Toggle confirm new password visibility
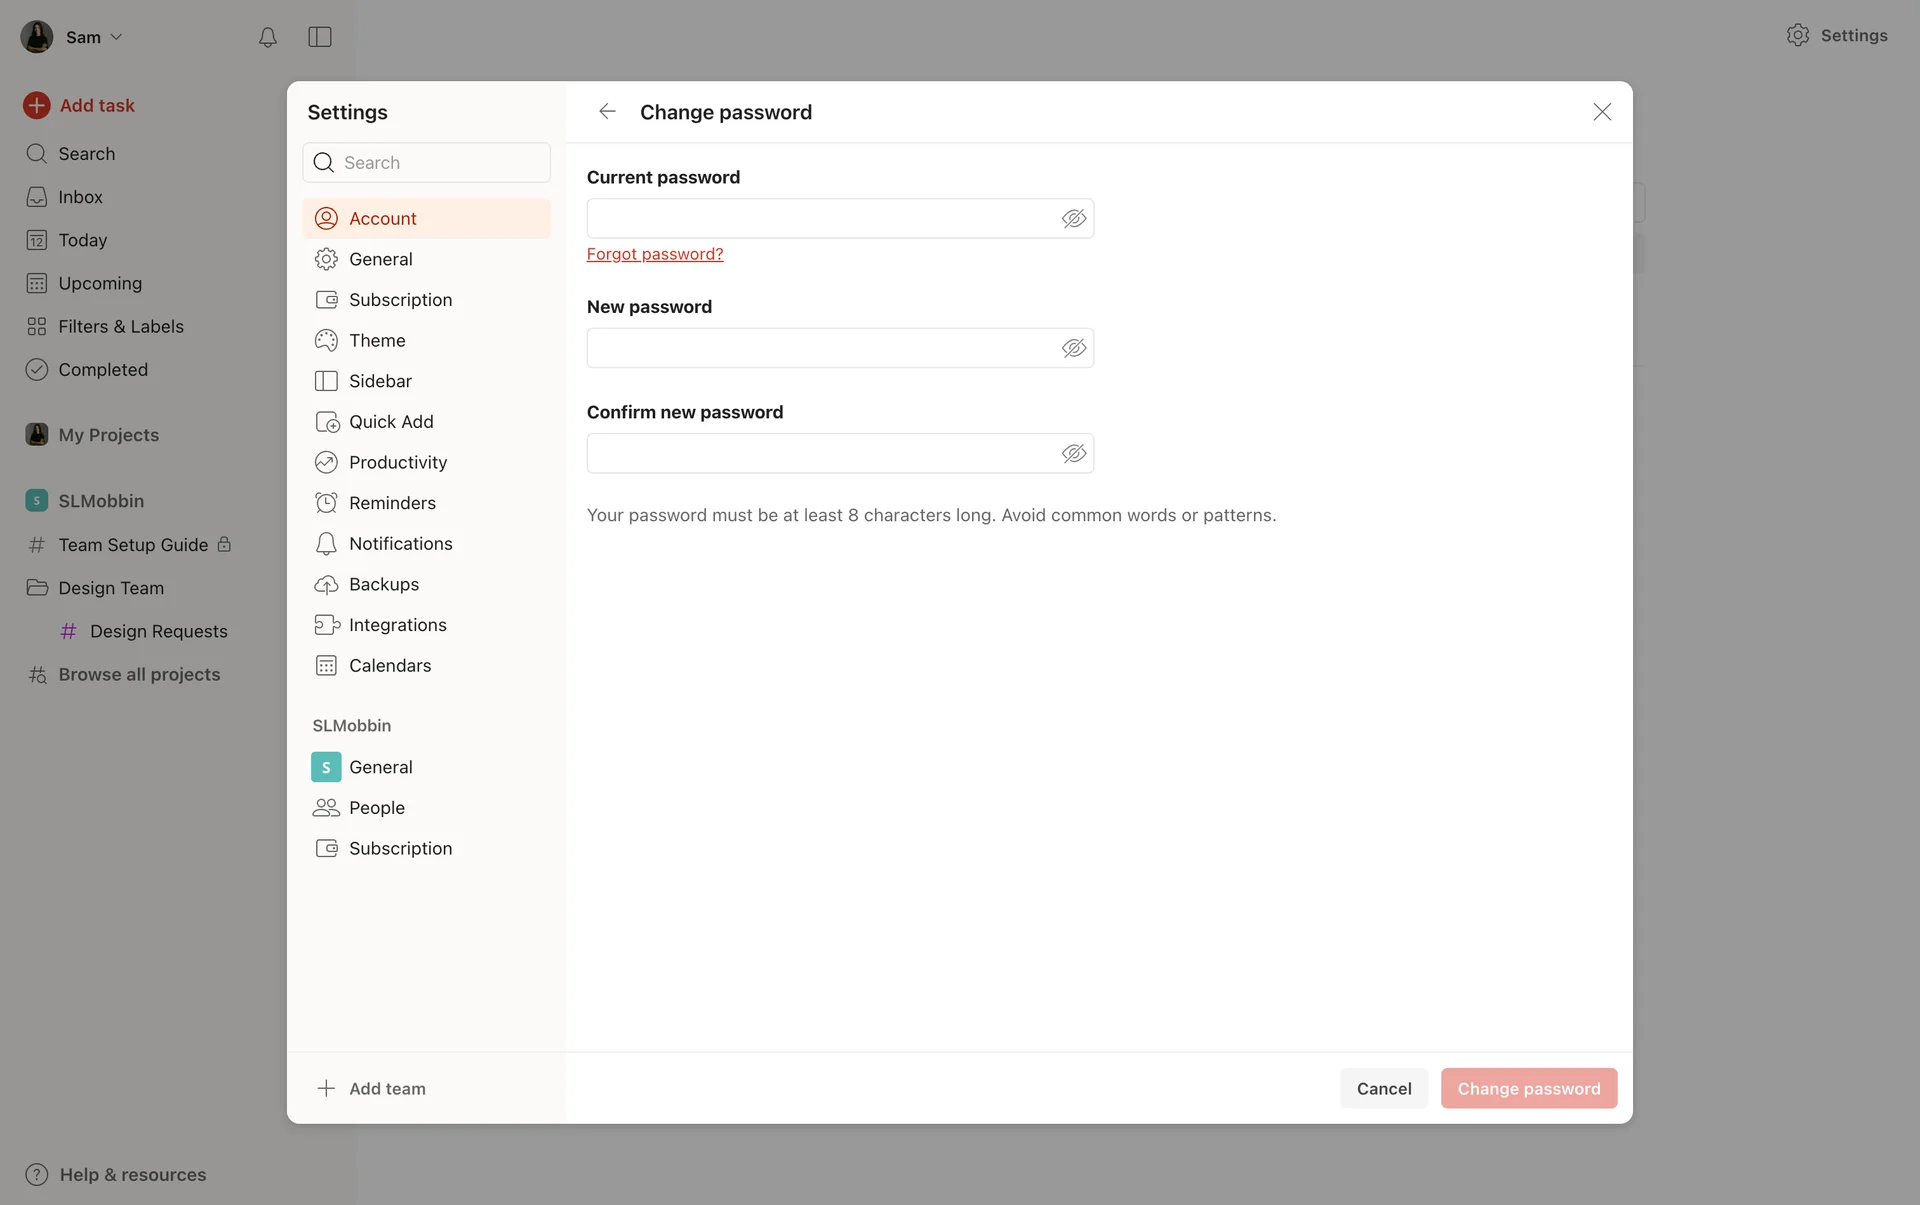The image size is (1920, 1205). 1074,454
